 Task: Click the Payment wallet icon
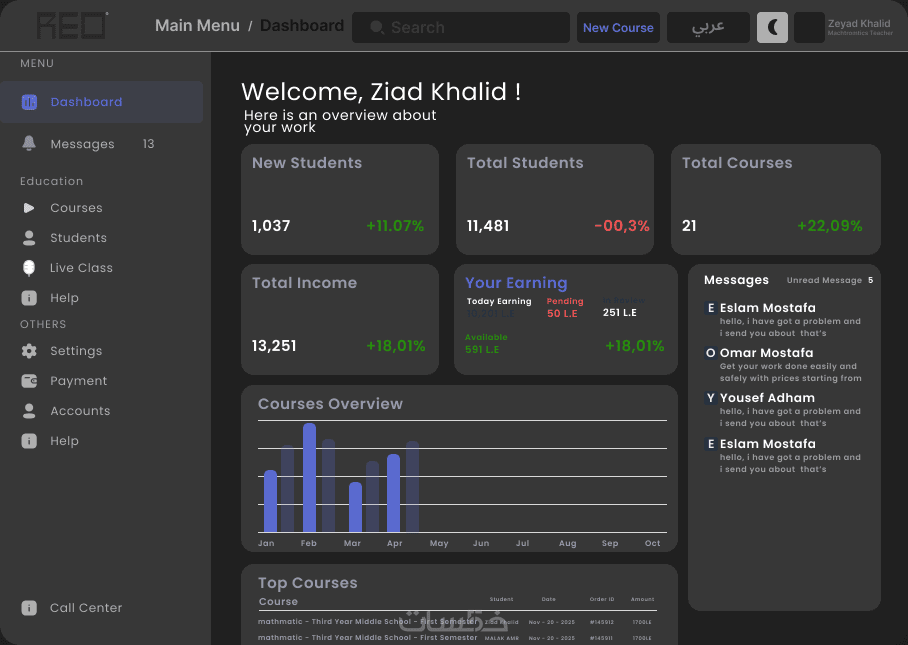coord(29,381)
